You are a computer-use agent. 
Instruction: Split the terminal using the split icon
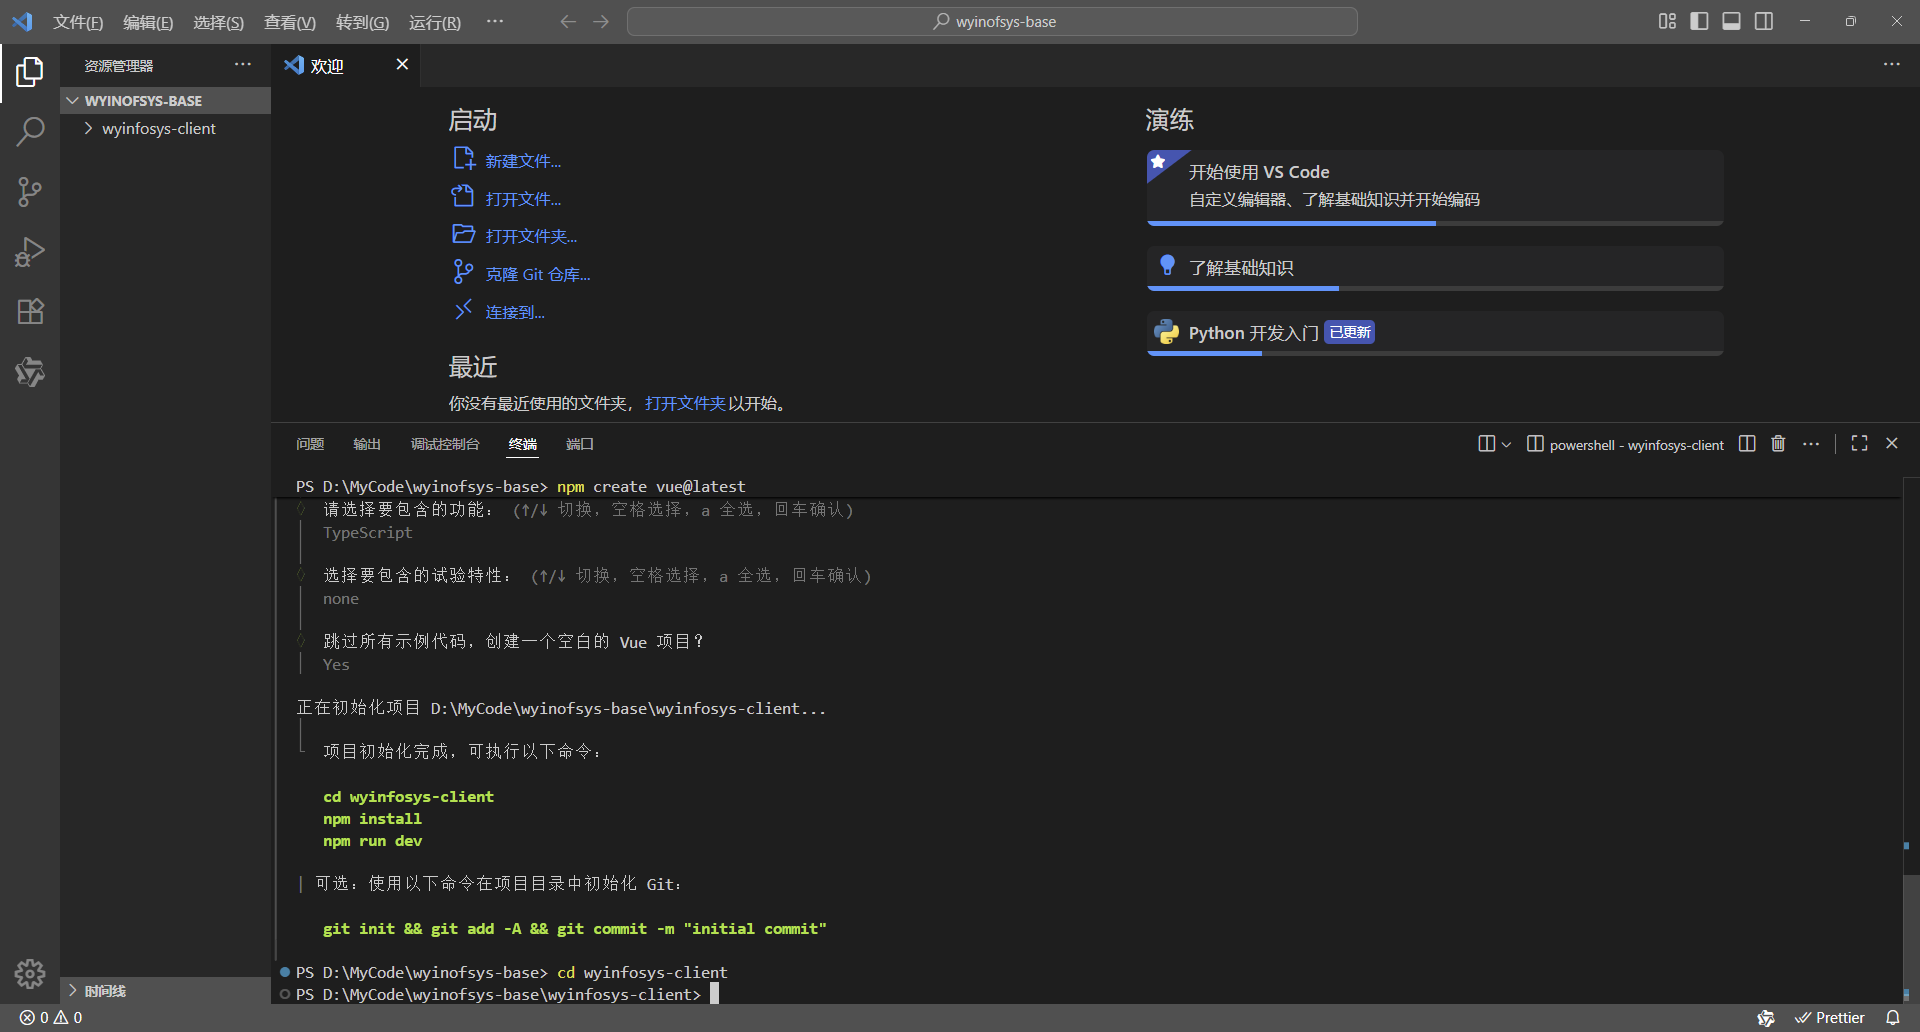[1746, 443]
